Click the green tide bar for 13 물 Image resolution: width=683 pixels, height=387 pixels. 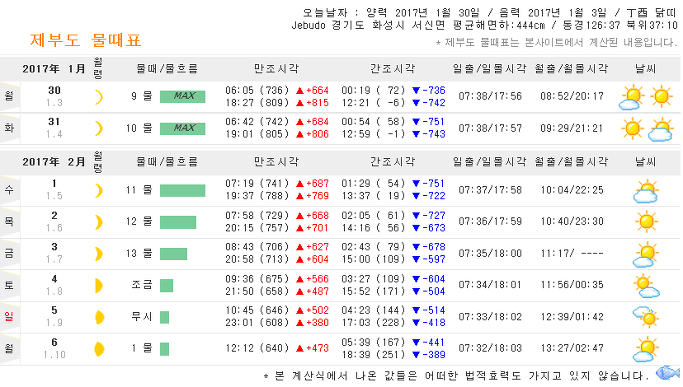click(x=173, y=254)
